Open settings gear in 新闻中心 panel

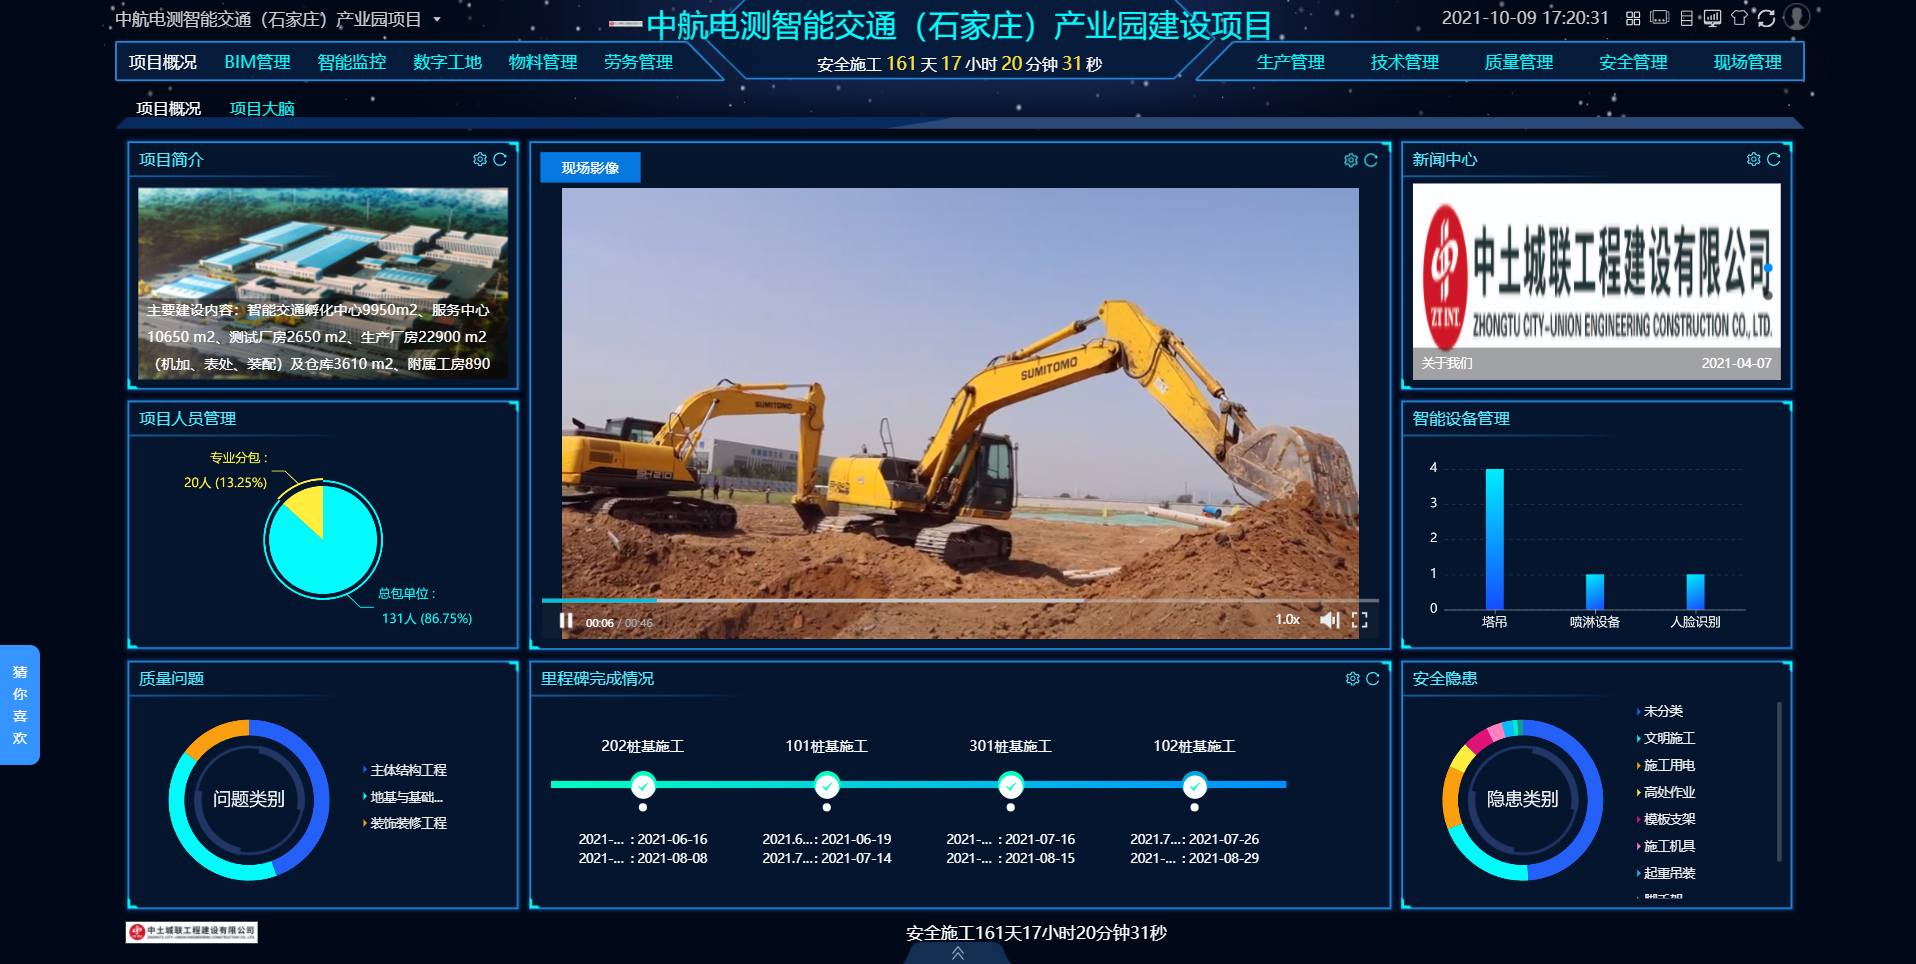tap(1753, 160)
